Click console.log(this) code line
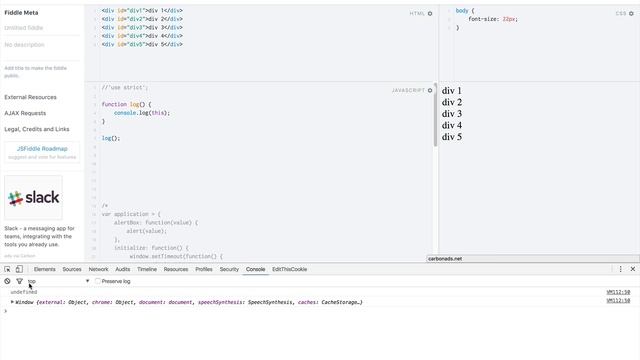Screen dimensions: 640x360 click(x=142, y=113)
